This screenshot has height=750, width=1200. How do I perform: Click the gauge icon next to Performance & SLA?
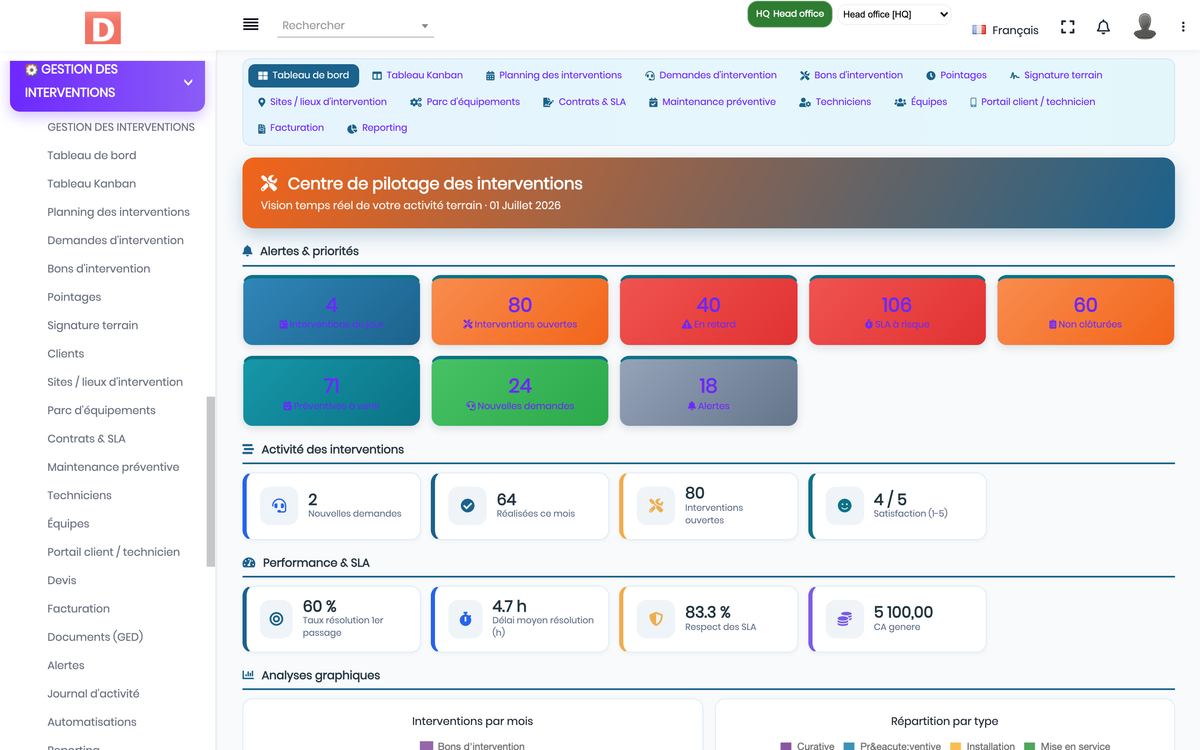point(249,563)
